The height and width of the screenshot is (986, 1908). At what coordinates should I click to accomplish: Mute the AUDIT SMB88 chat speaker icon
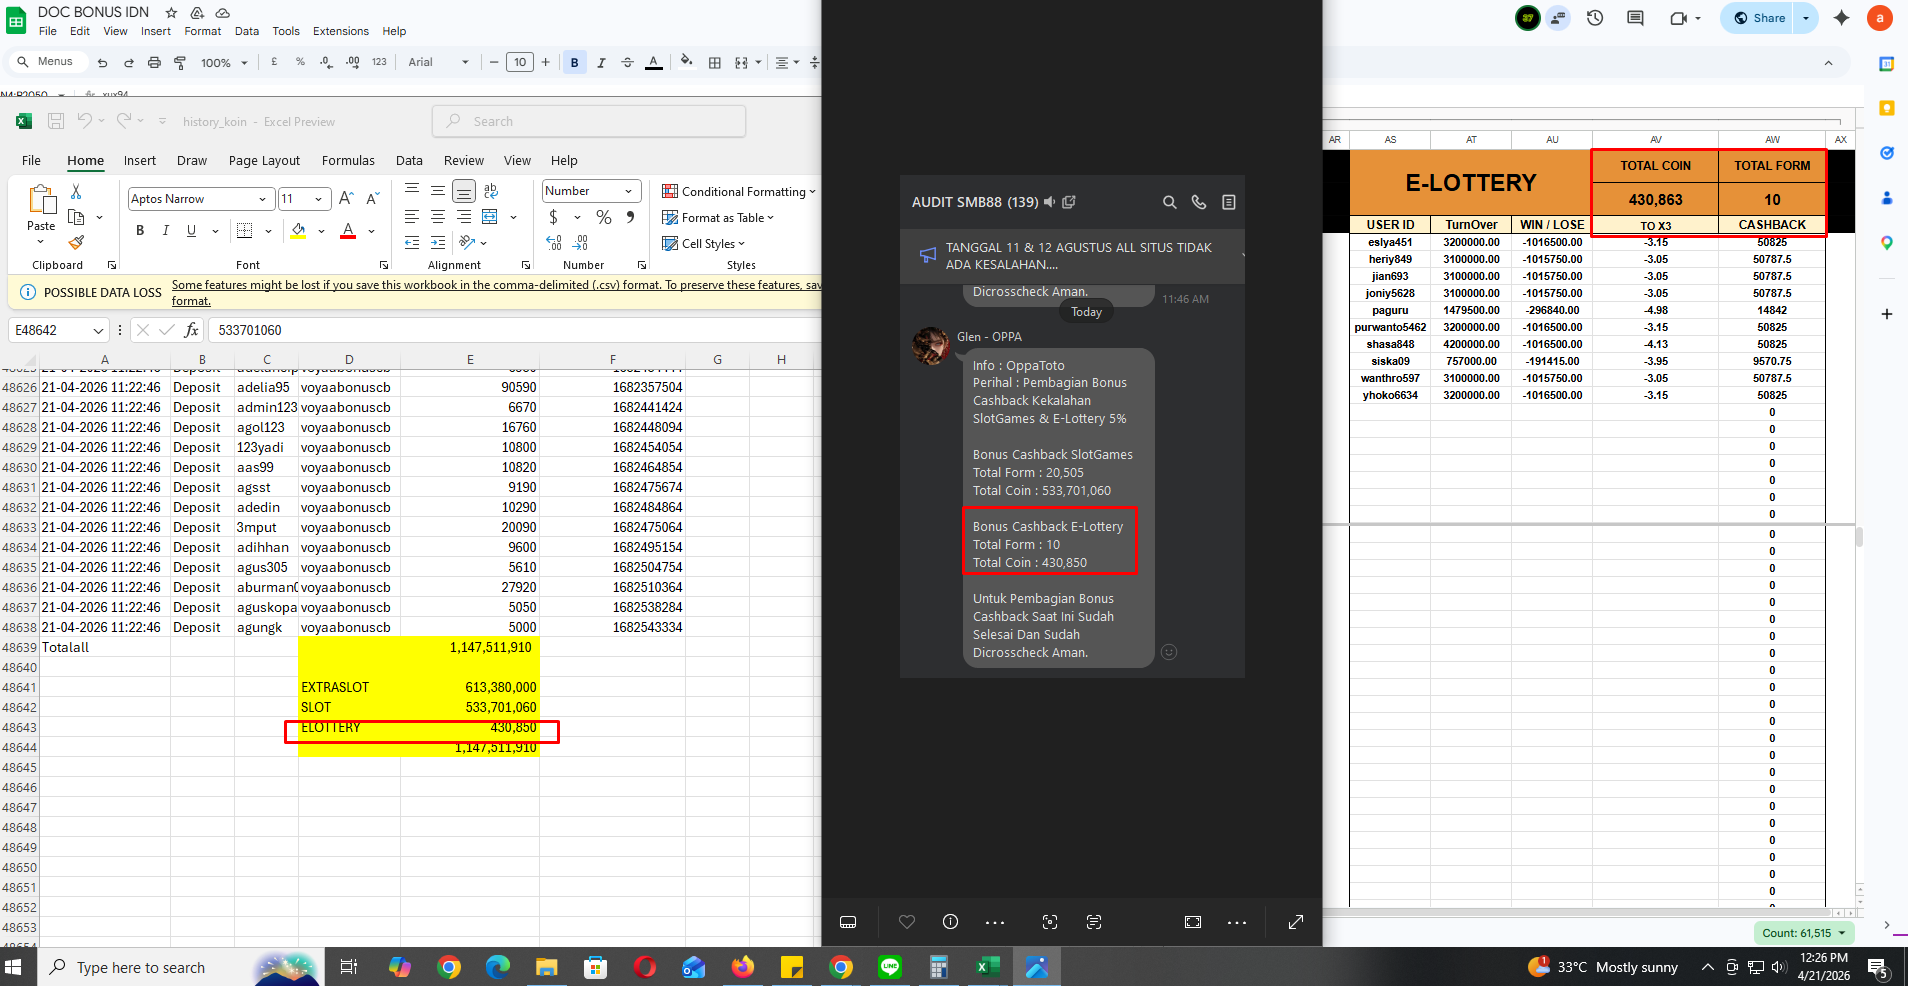tap(1049, 202)
